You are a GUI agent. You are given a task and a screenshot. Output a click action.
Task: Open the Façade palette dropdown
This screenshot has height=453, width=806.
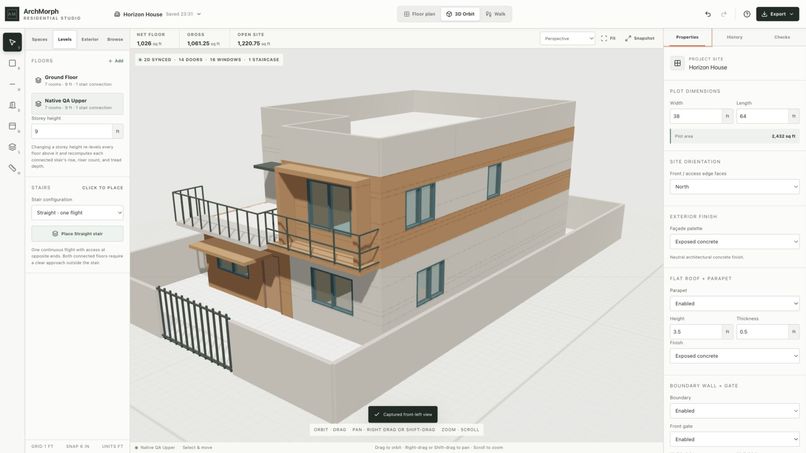coord(735,242)
